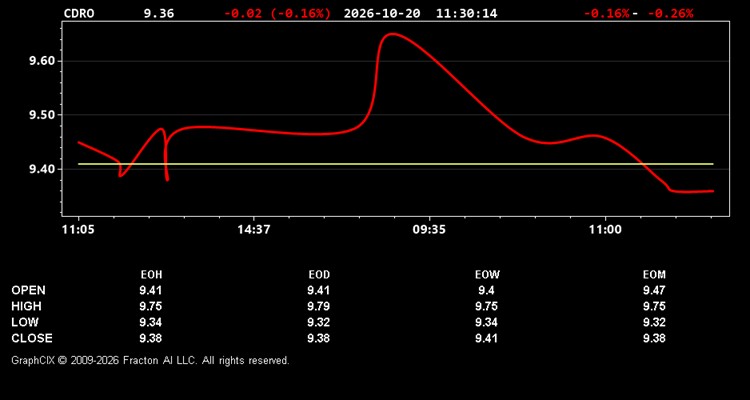
Task: Click the red price line peak
Action: (392, 34)
